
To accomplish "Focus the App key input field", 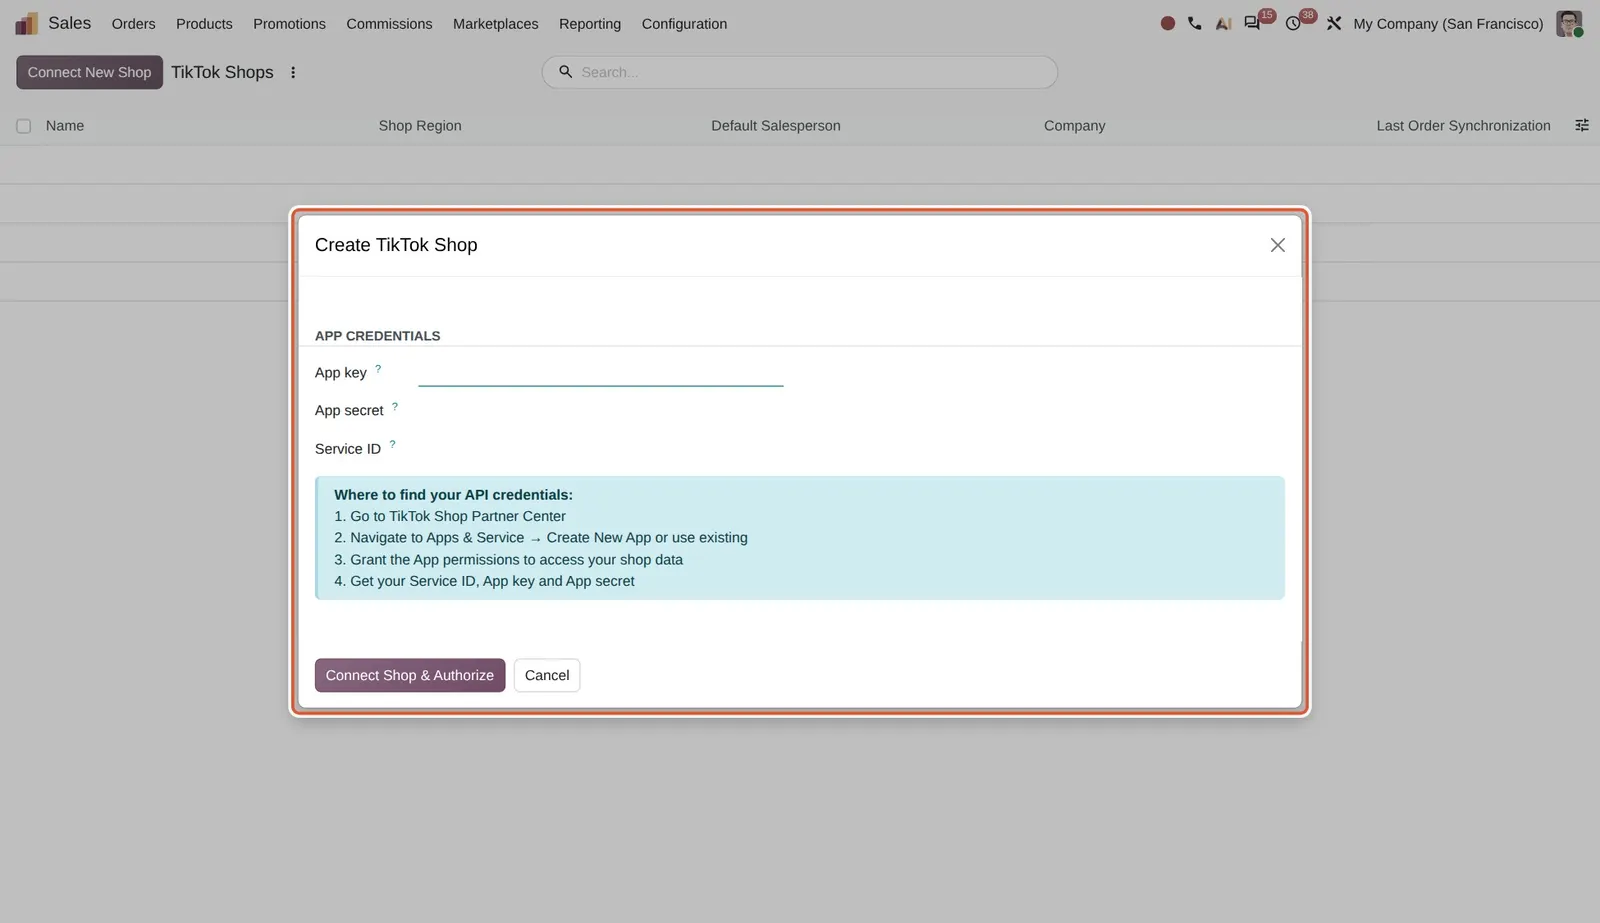I will (x=600, y=373).
